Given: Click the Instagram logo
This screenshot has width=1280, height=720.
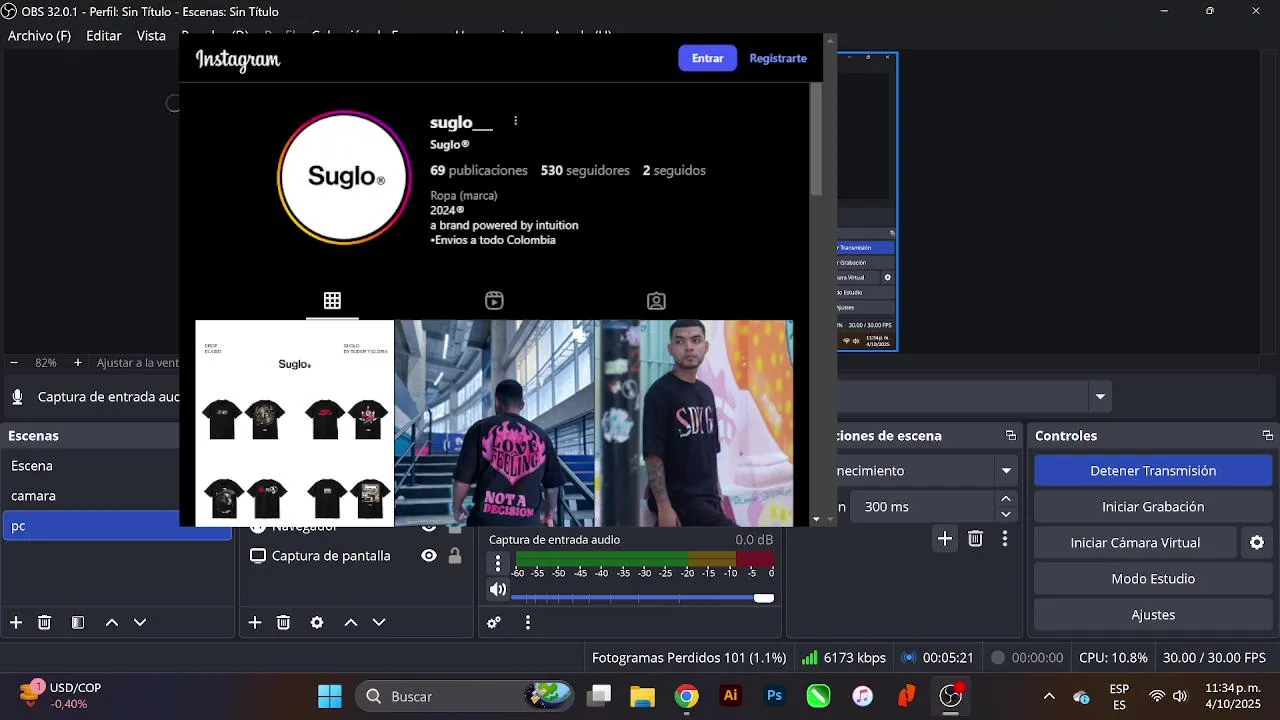Looking at the screenshot, I should point(238,59).
